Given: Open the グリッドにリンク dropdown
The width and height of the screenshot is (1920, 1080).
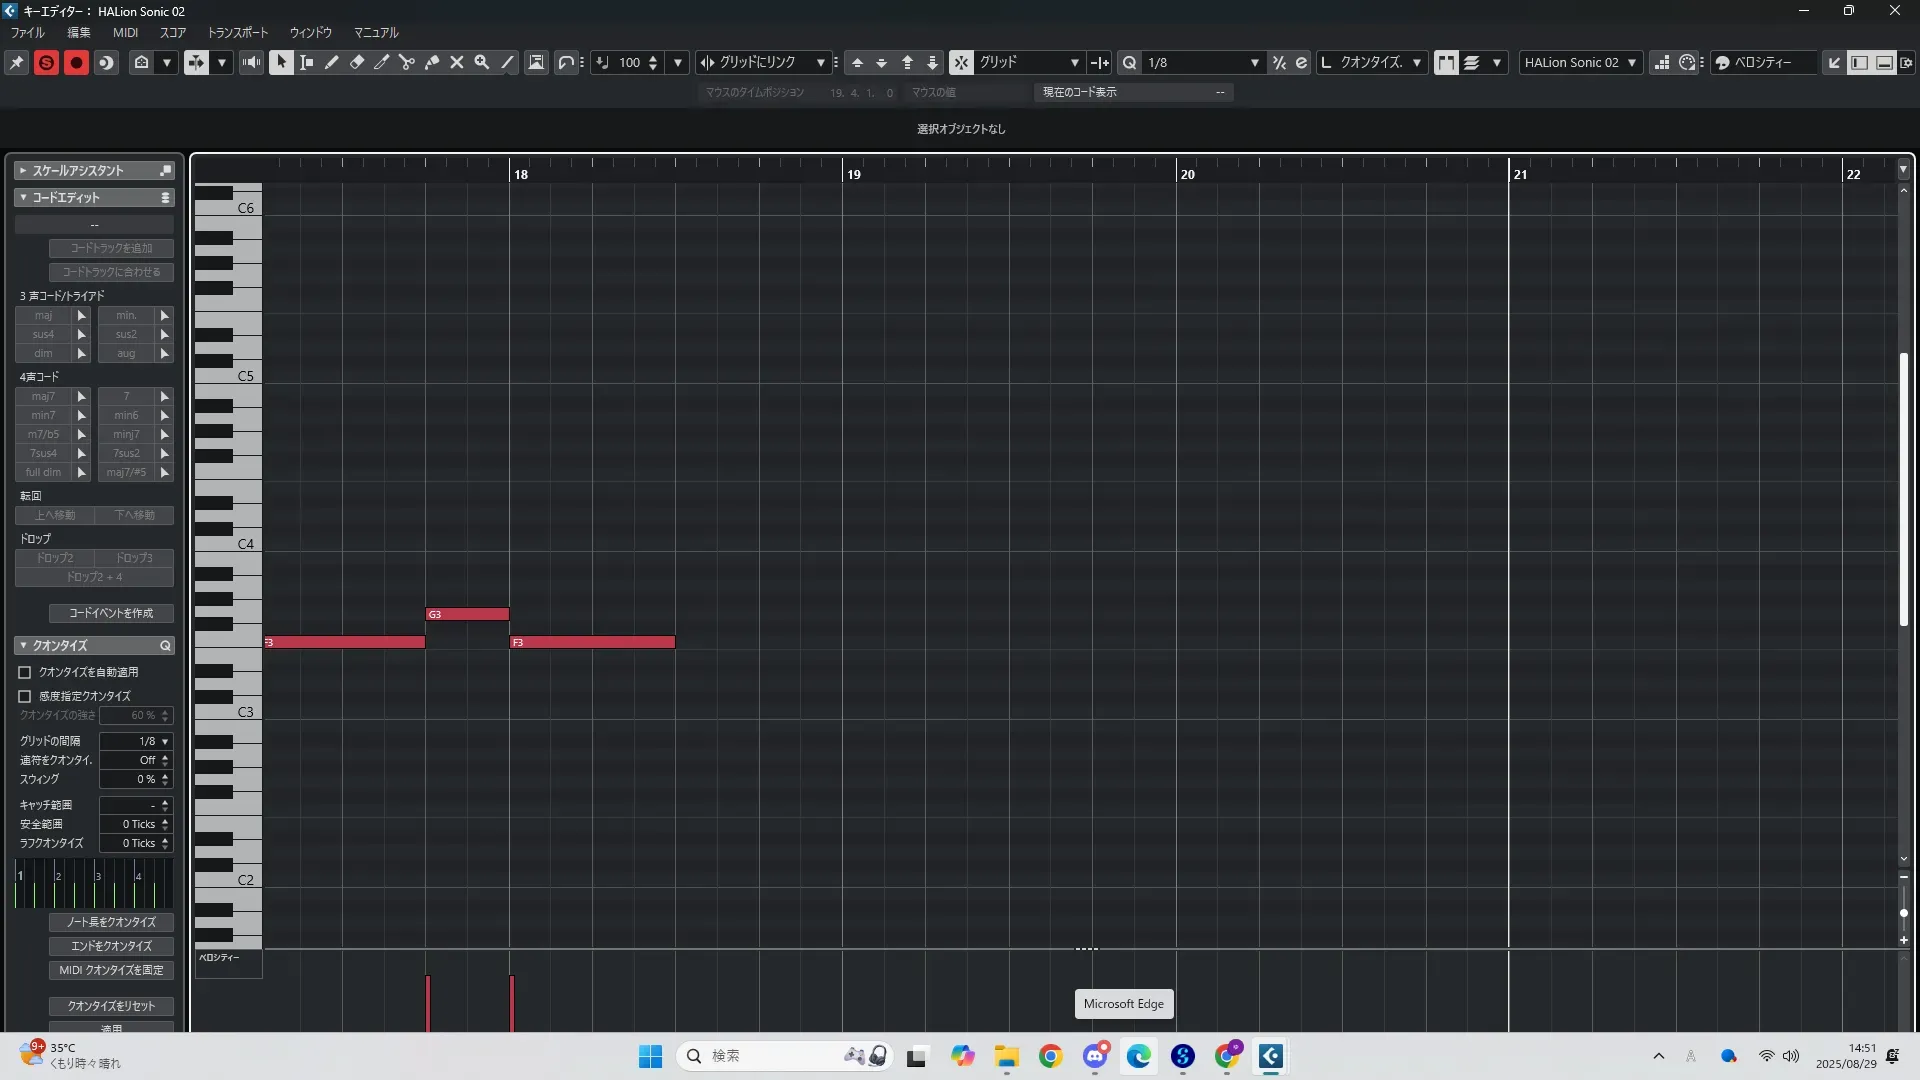Looking at the screenshot, I should 820,62.
